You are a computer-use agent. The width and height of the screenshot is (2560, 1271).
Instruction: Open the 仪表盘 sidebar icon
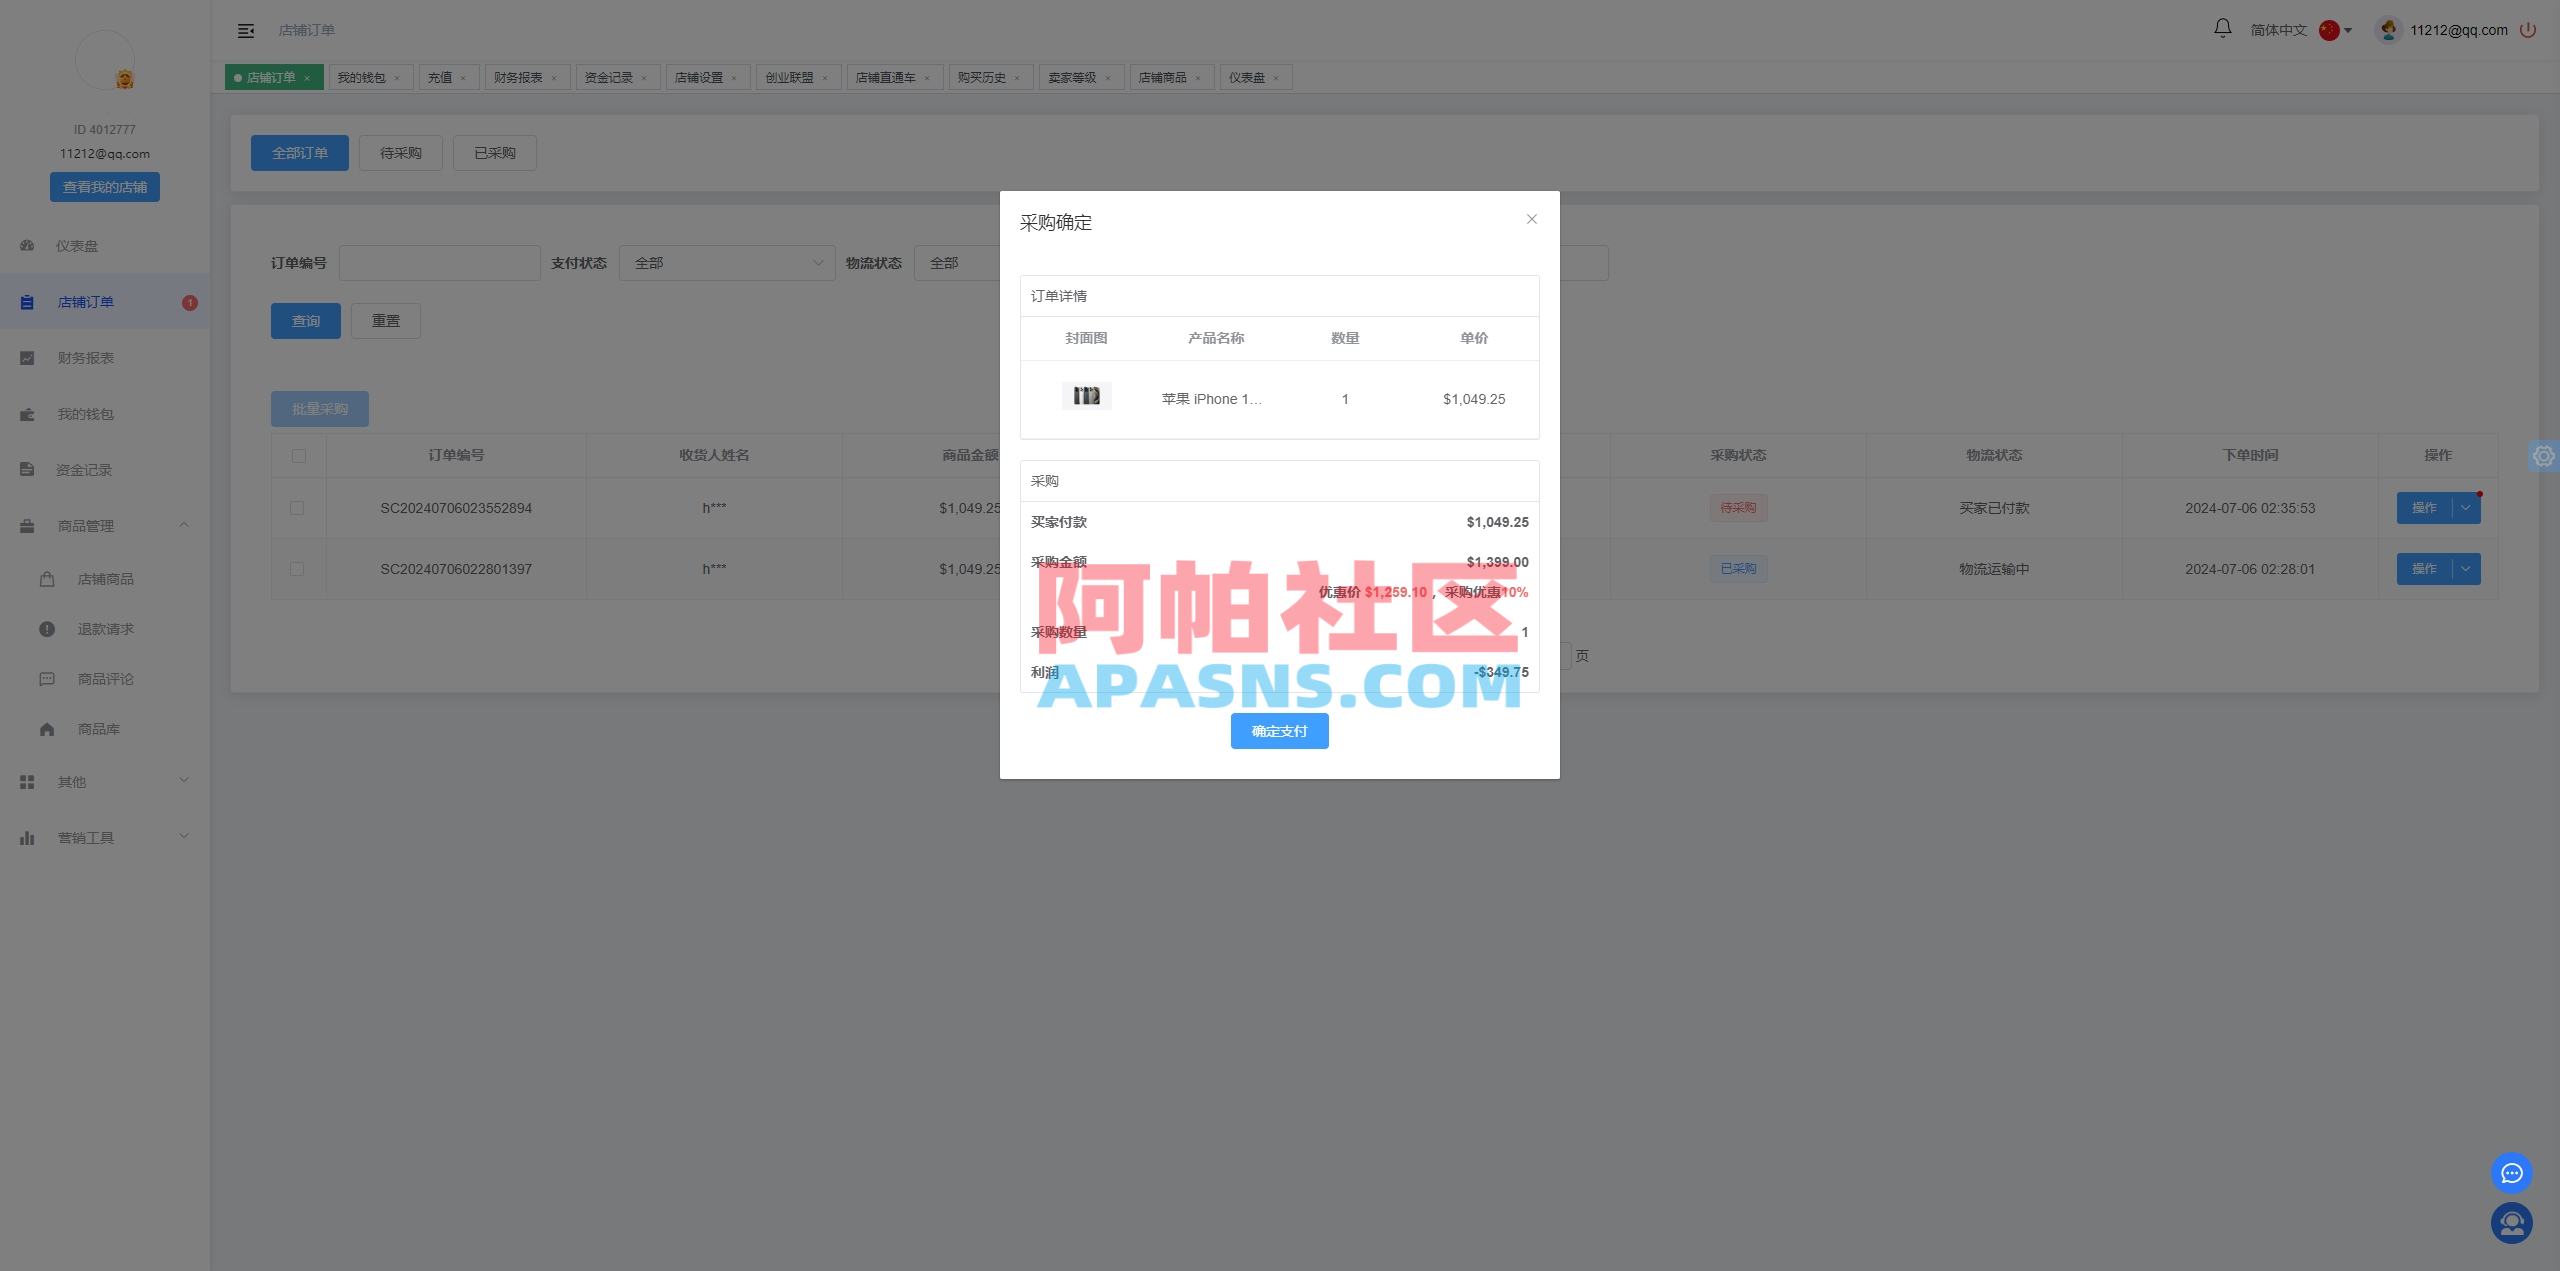click(x=26, y=245)
